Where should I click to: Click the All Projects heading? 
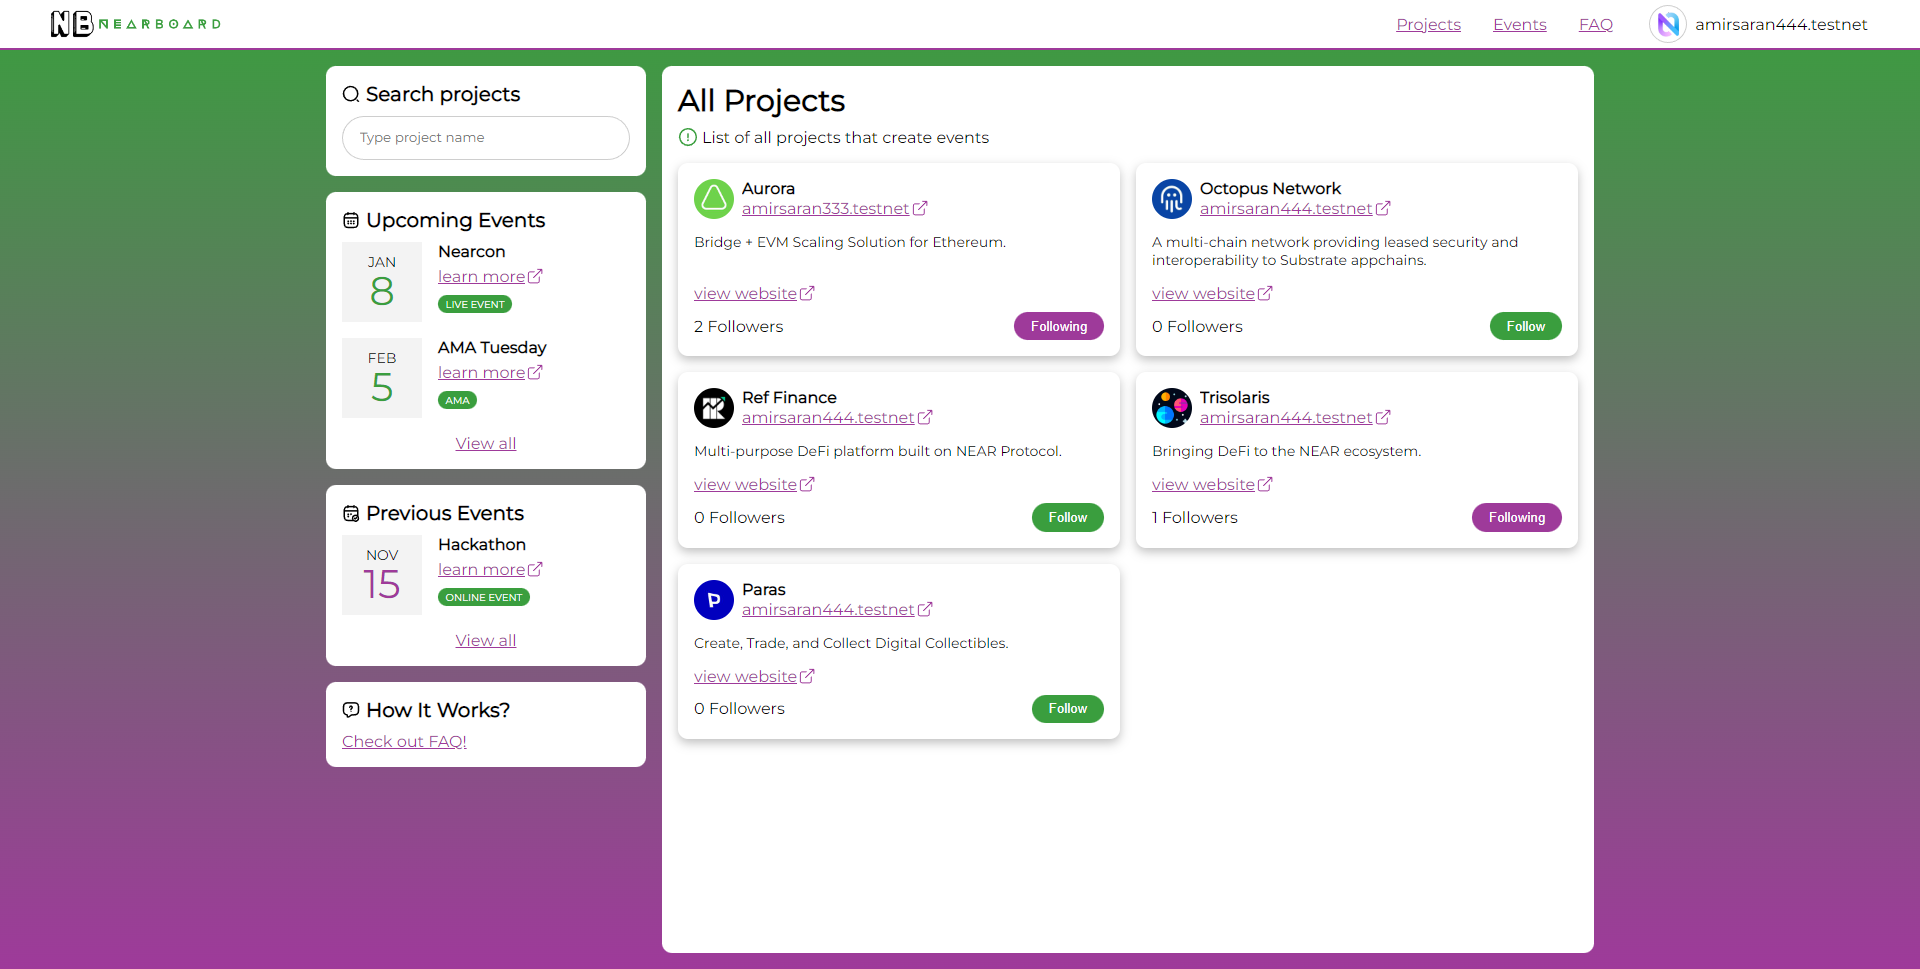click(761, 101)
